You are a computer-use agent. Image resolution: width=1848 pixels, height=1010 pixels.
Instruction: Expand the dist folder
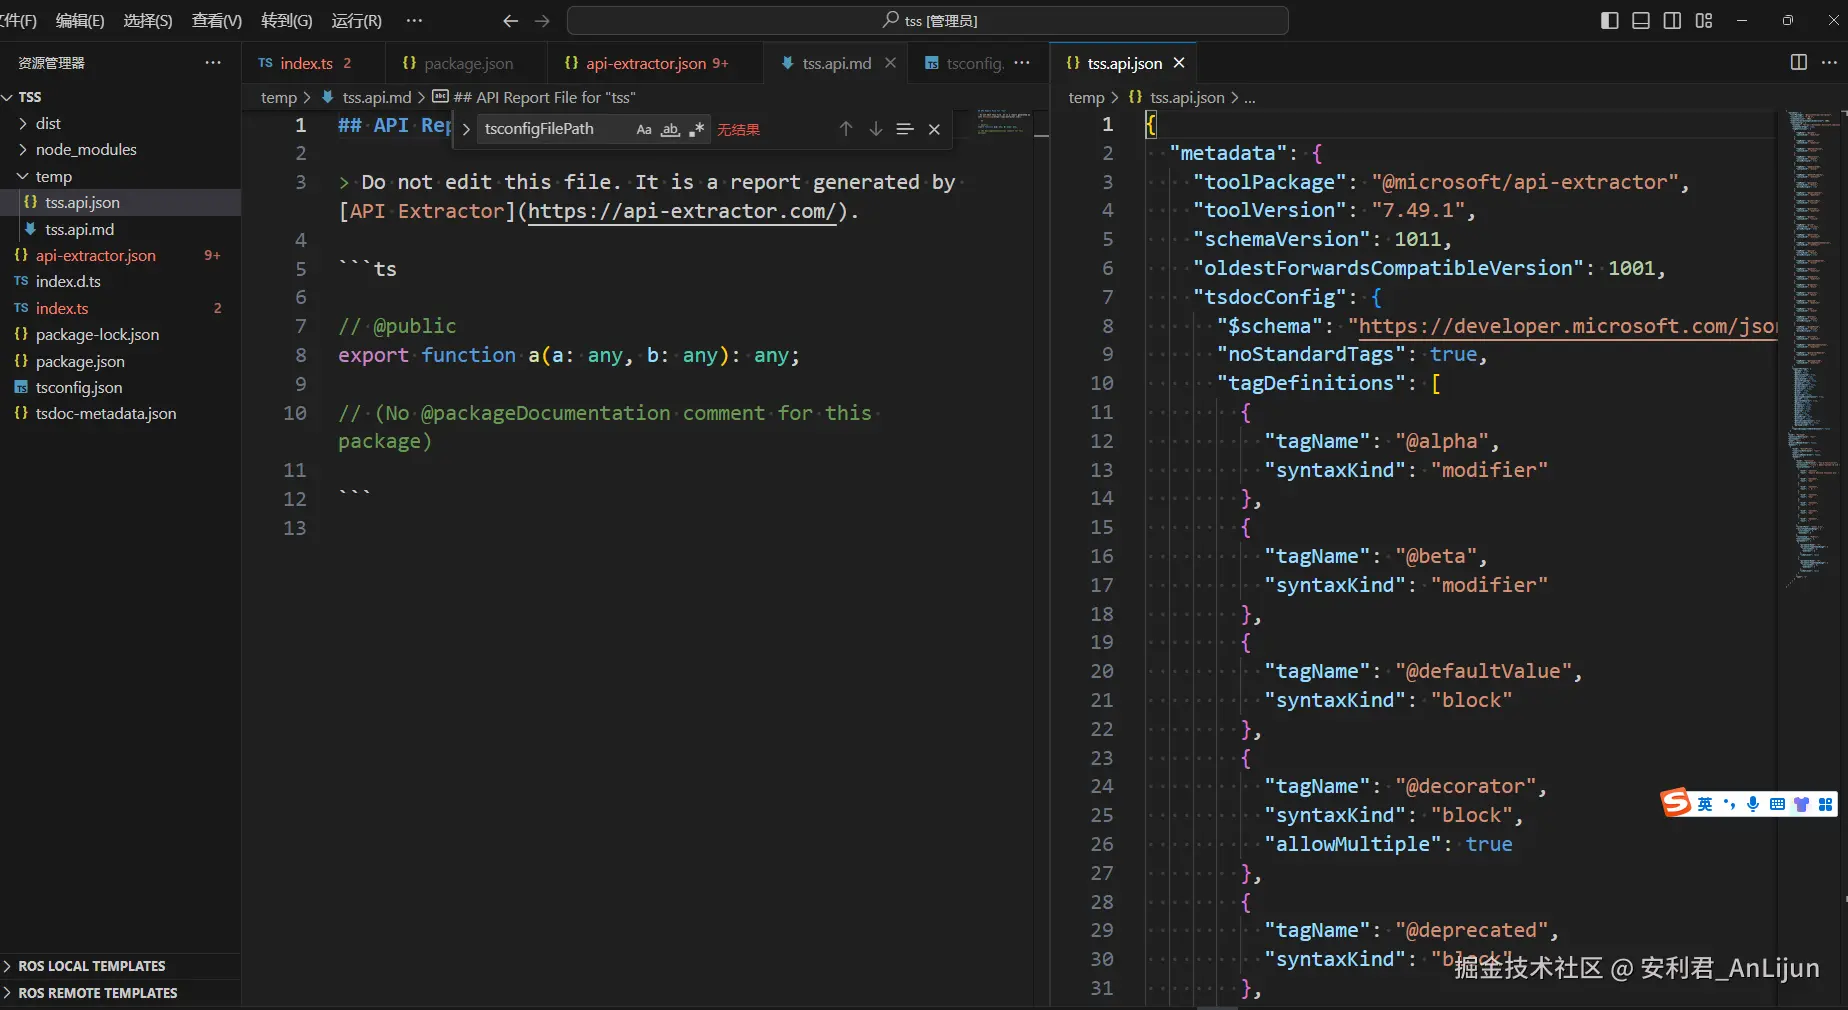pyautogui.click(x=48, y=123)
